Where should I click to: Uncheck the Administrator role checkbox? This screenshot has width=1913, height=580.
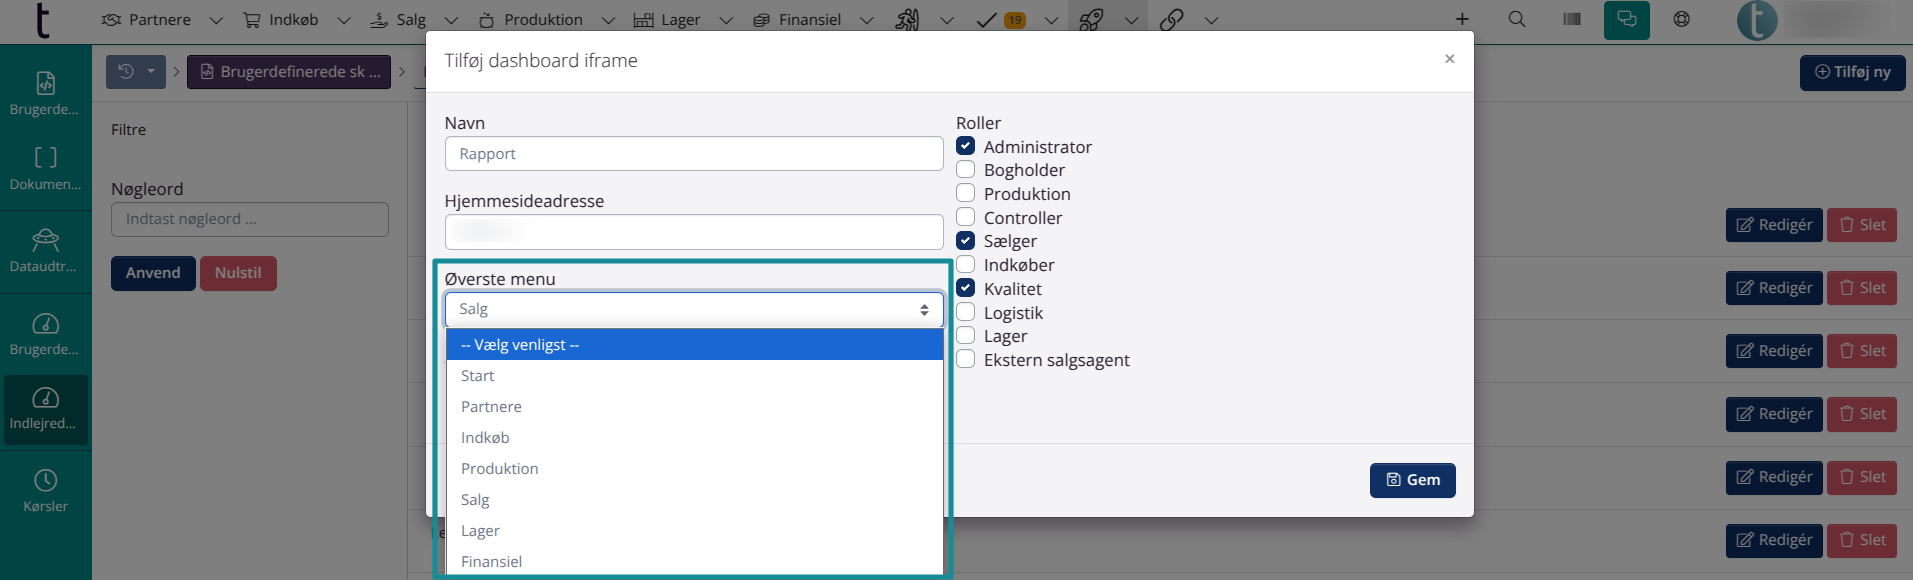pyautogui.click(x=966, y=146)
